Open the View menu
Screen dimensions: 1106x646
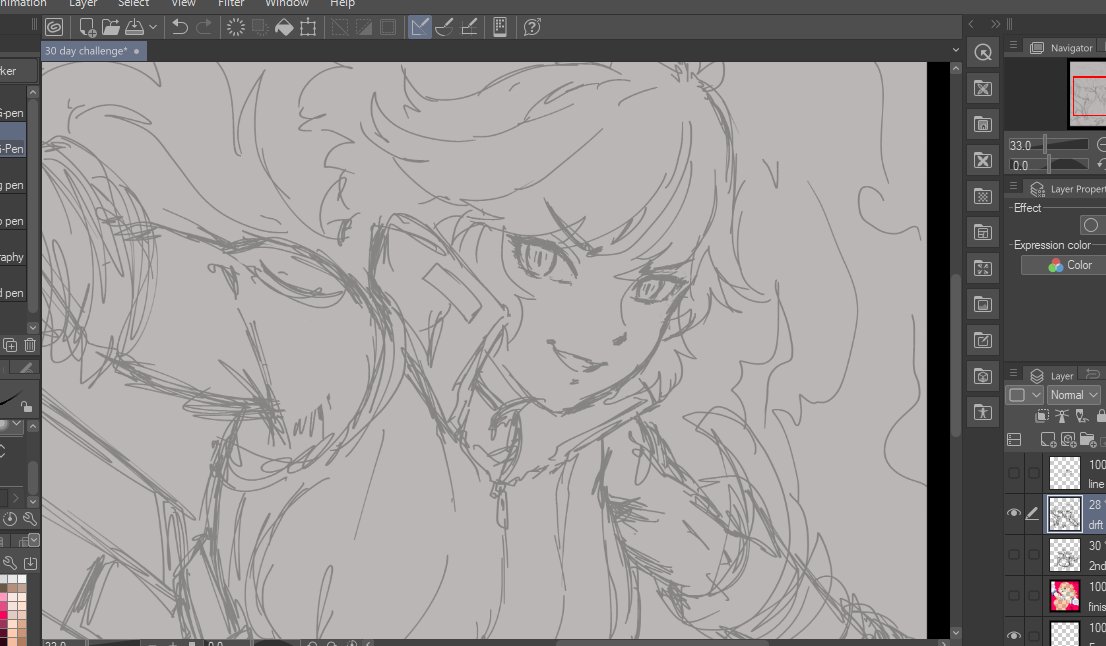[x=183, y=4]
